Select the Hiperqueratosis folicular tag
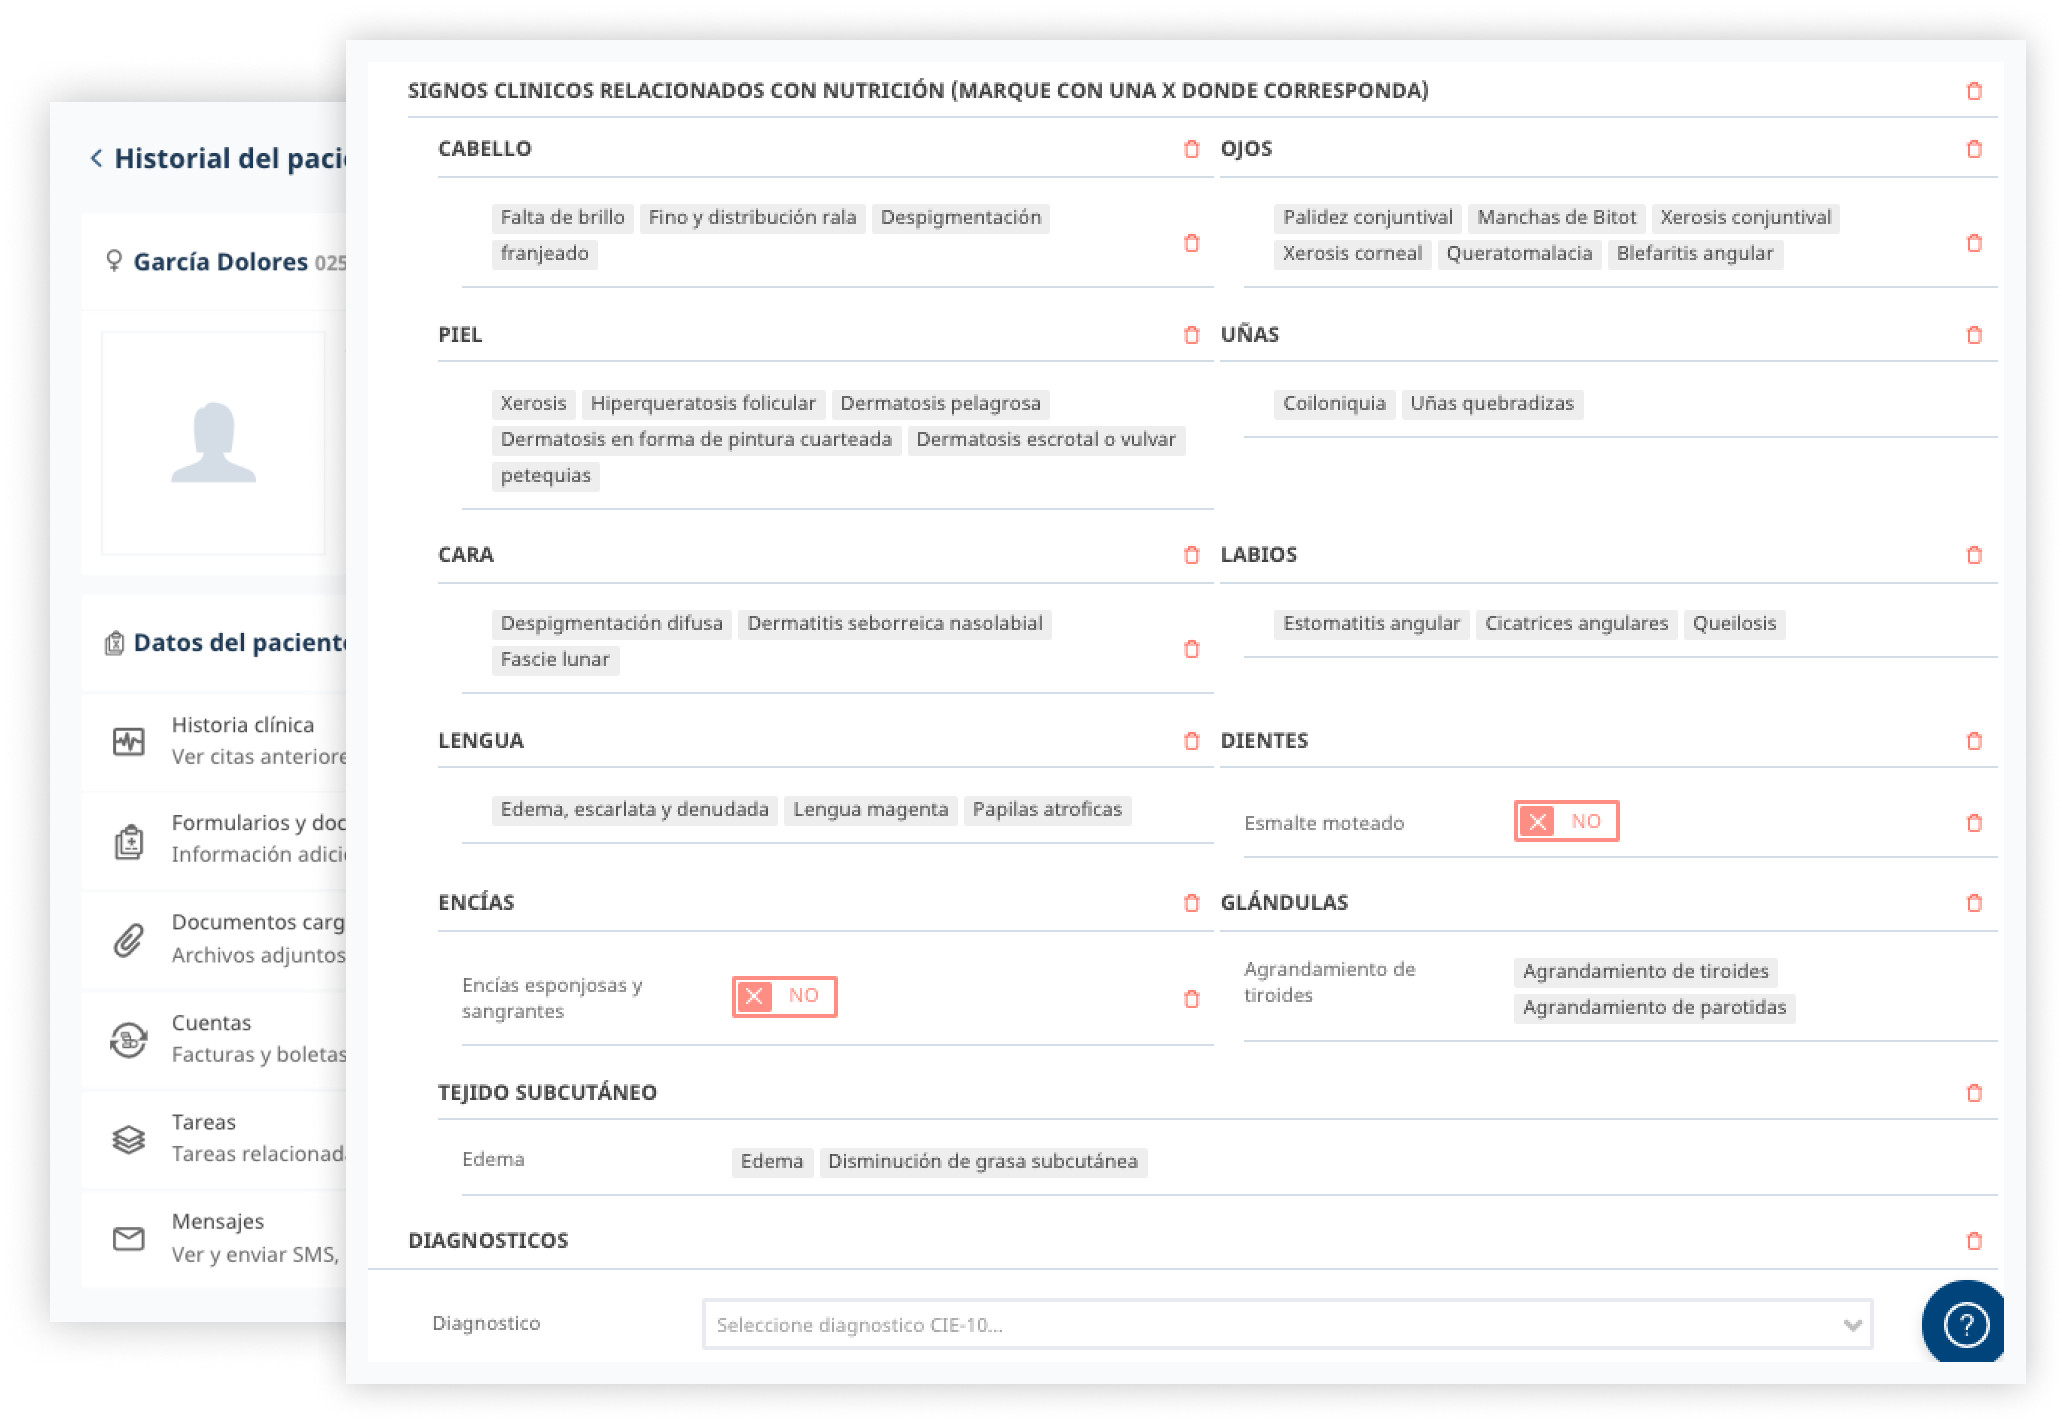The height and width of the screenshot is (1424, 2066). coord(703,404)
